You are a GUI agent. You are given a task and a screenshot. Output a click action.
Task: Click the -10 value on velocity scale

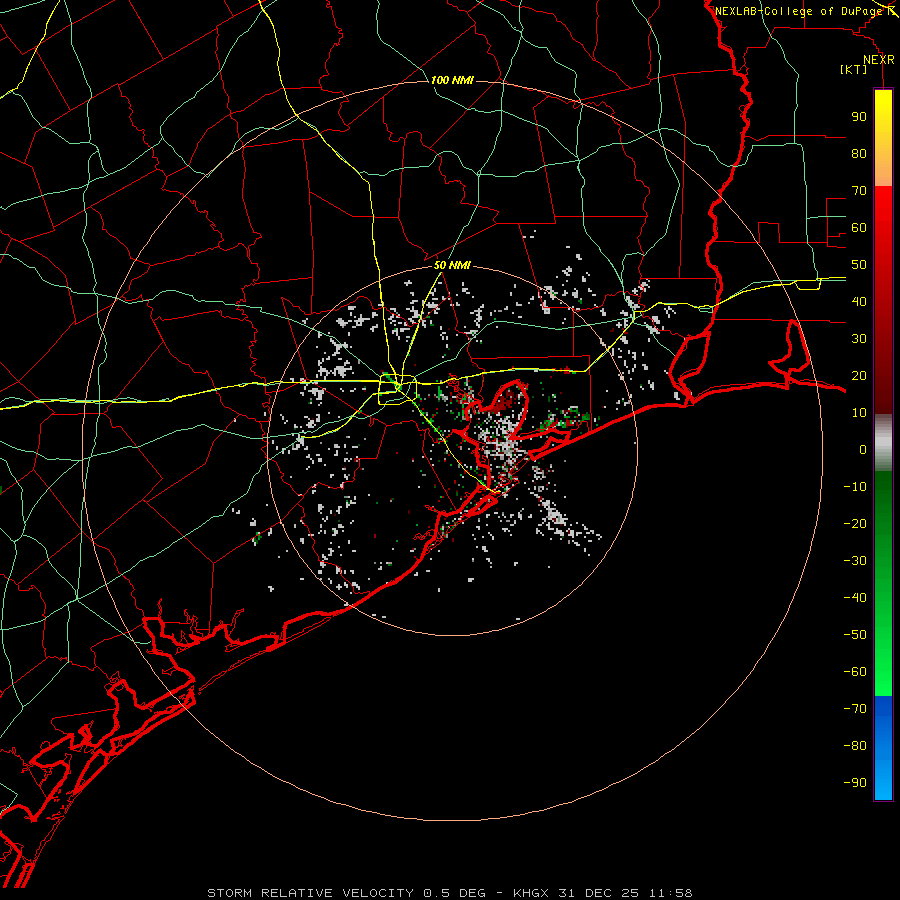(855, 487)
